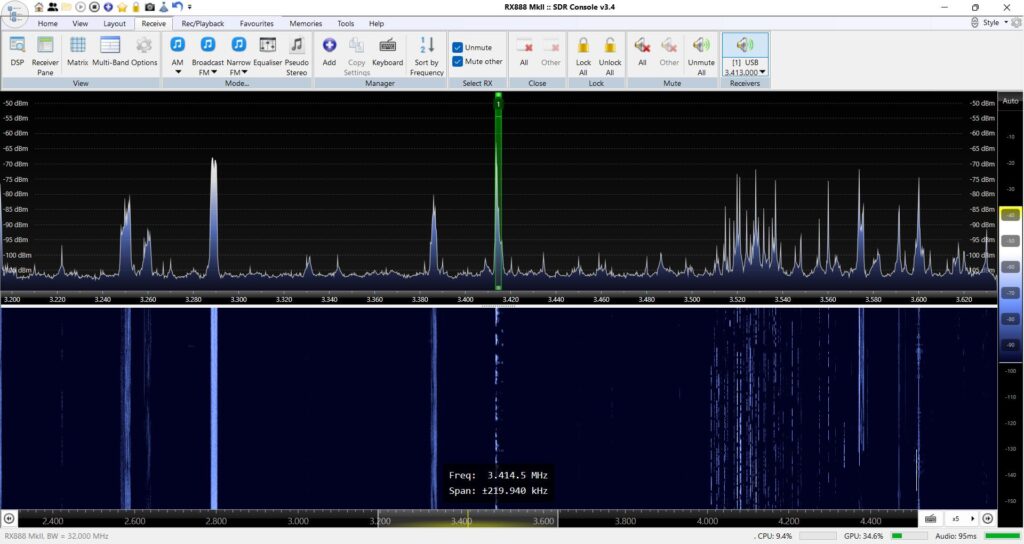Toggle the Unmute checkbox
1024x544 pixels.
pos(458,48)
